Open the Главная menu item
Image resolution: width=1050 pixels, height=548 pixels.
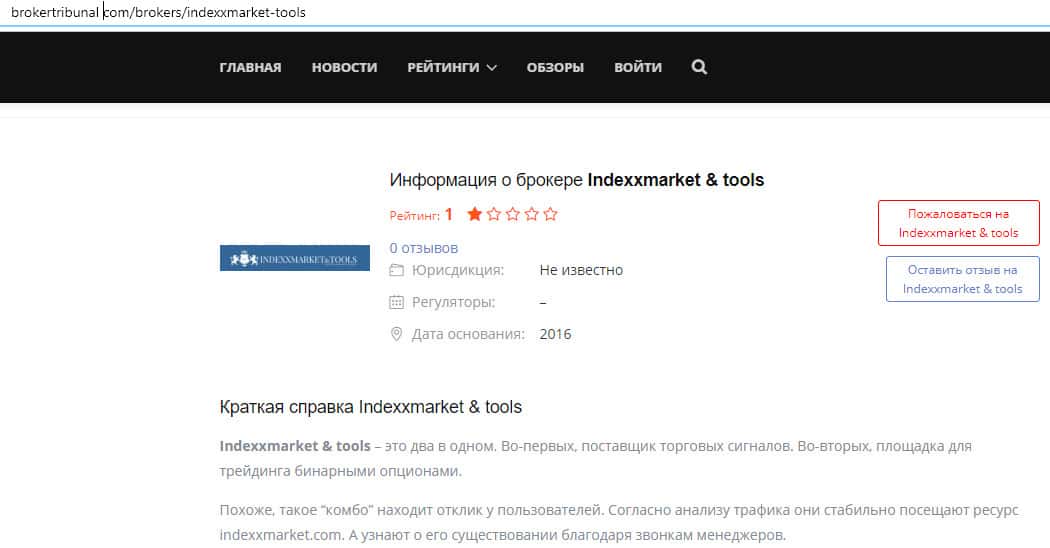coord(250,67)
